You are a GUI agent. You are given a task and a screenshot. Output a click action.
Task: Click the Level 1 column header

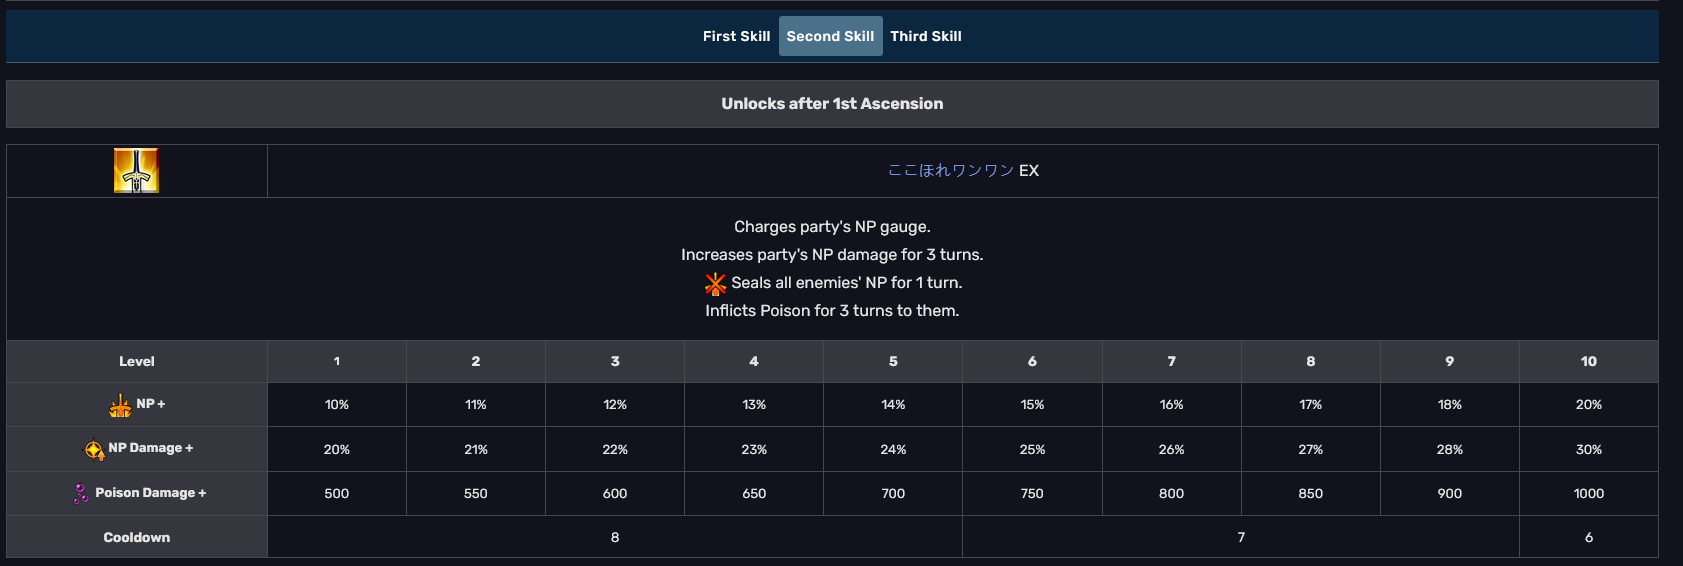pos(337,361)
